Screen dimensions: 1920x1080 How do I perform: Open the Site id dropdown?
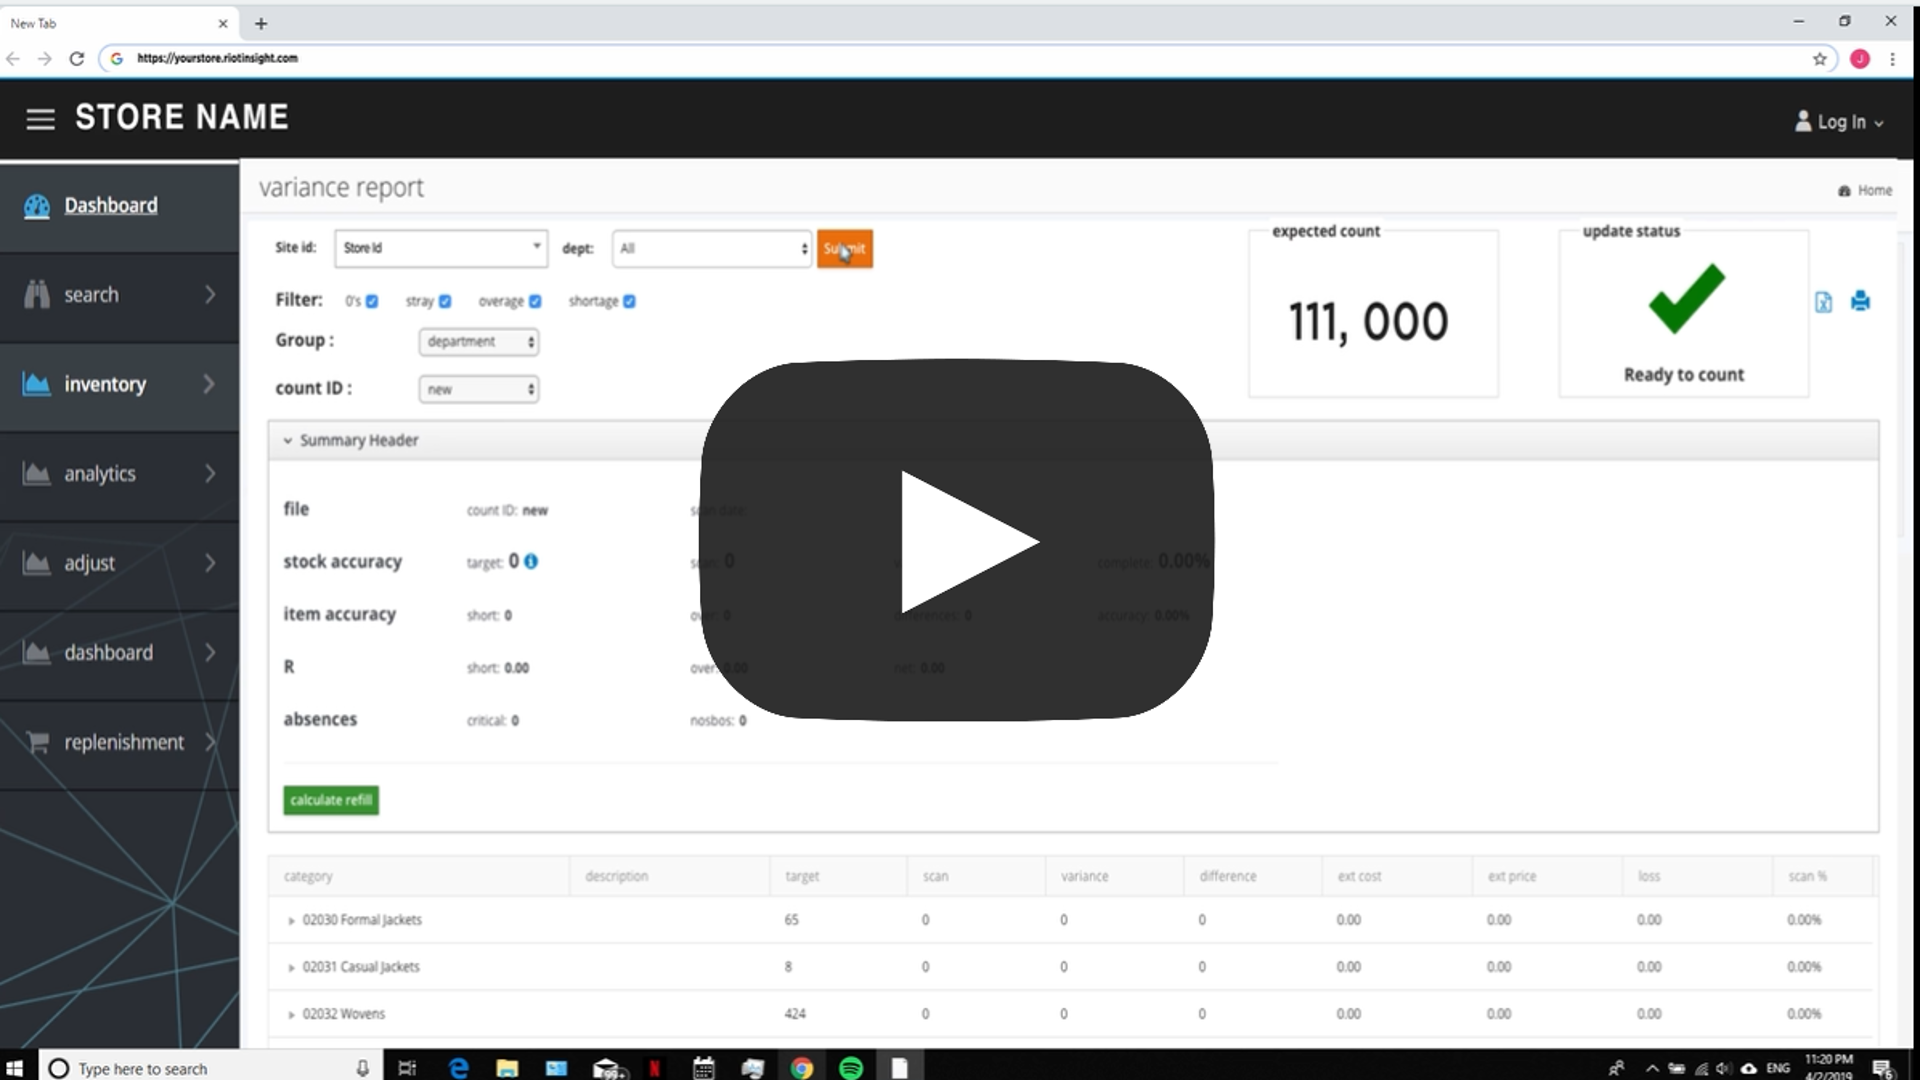tap(441, 248)
